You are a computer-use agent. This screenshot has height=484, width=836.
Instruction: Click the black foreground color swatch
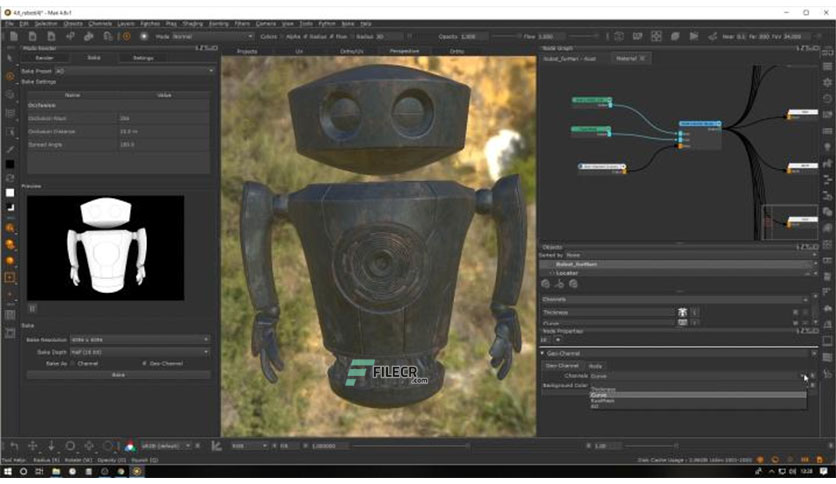click(x=10, y=164)
